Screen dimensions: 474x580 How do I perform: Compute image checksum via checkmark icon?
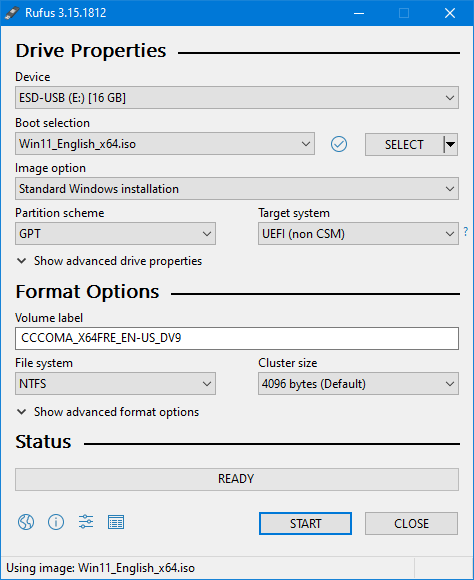[339, 144]
